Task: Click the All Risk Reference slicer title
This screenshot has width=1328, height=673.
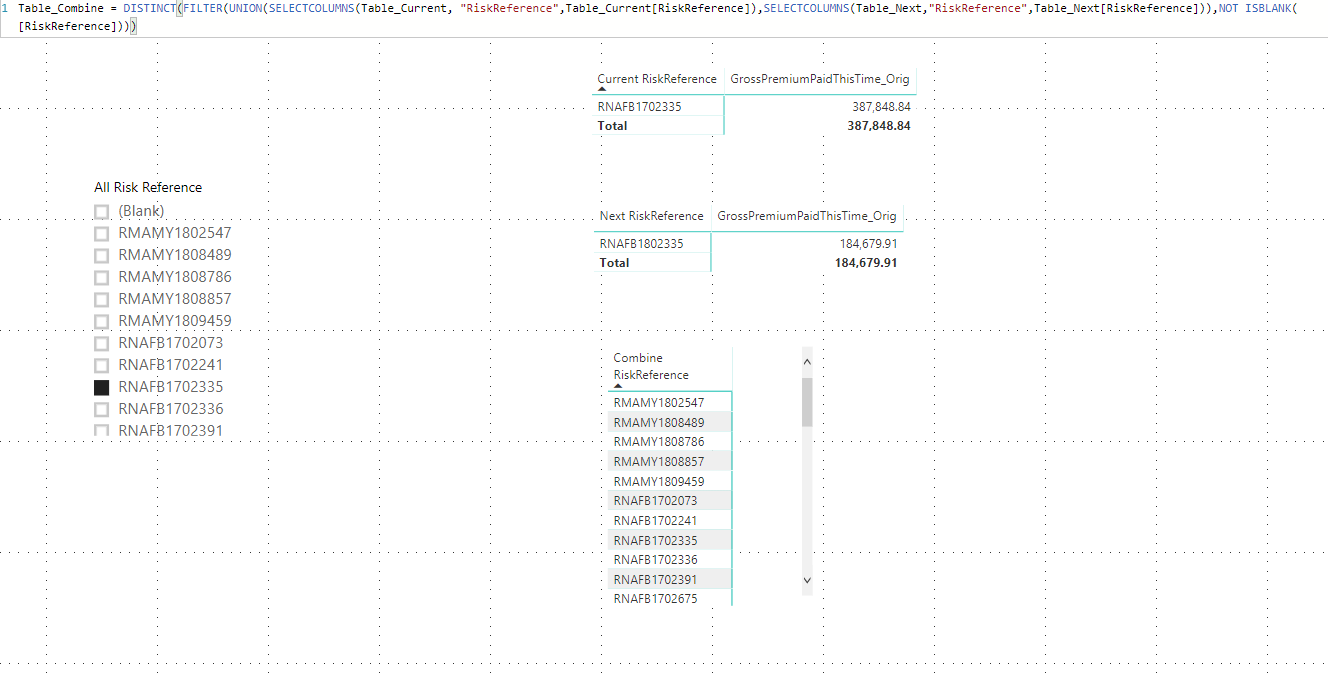Action: click(148, 188)
